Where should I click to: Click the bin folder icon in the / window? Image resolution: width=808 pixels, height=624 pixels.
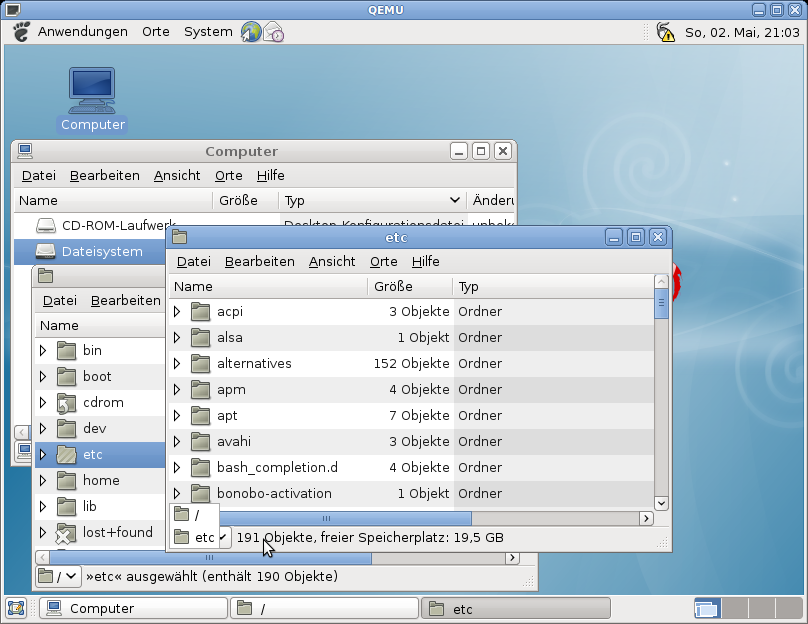pyautogui.click(x=66, y=350)
